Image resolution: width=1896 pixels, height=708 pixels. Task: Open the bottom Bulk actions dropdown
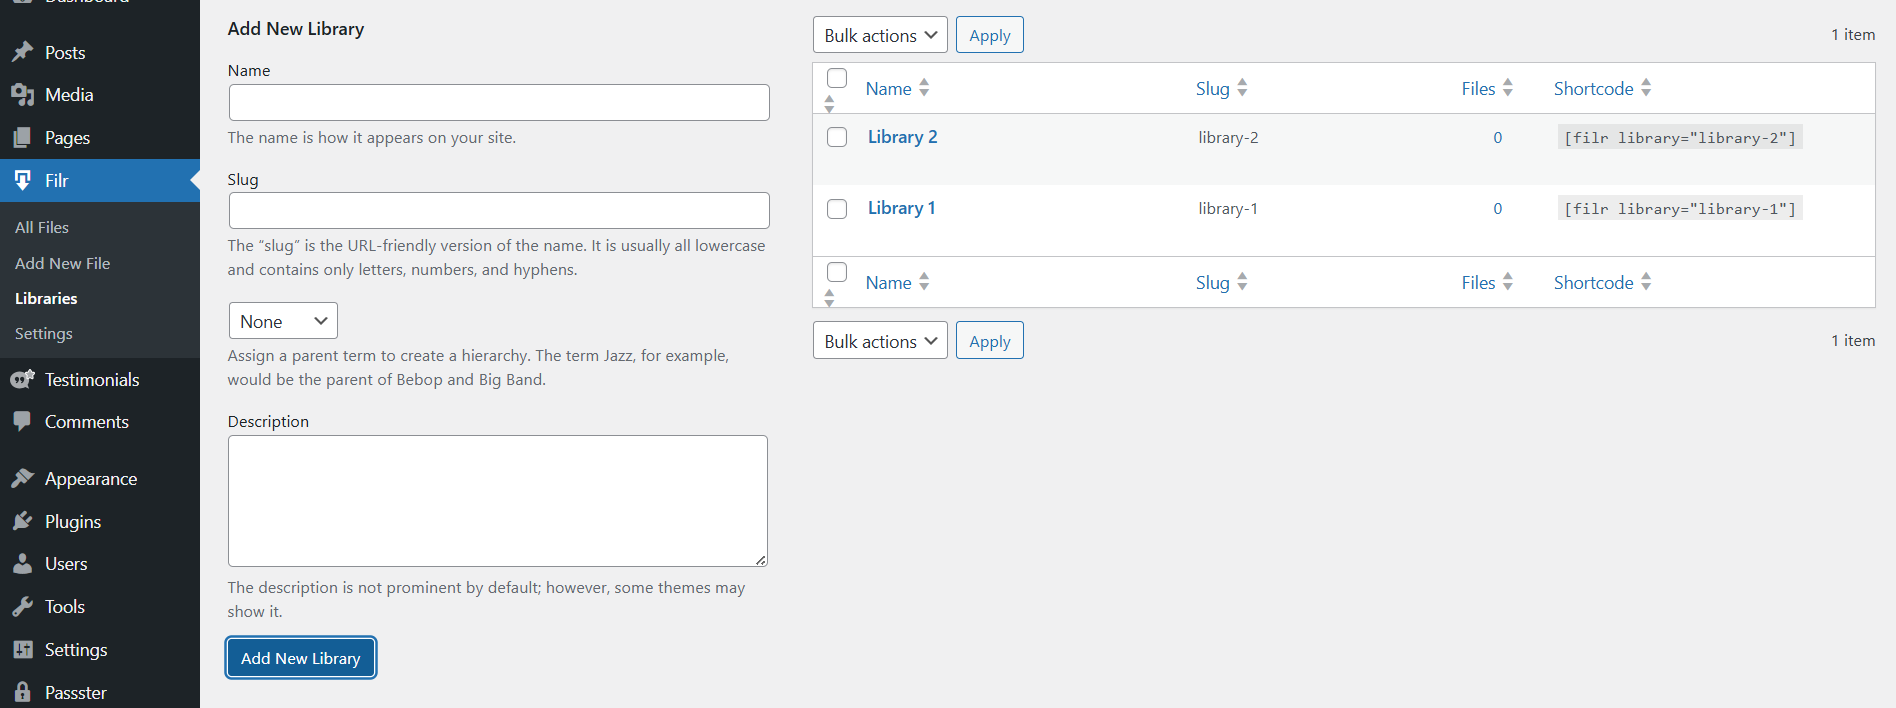tap(880, 341)
